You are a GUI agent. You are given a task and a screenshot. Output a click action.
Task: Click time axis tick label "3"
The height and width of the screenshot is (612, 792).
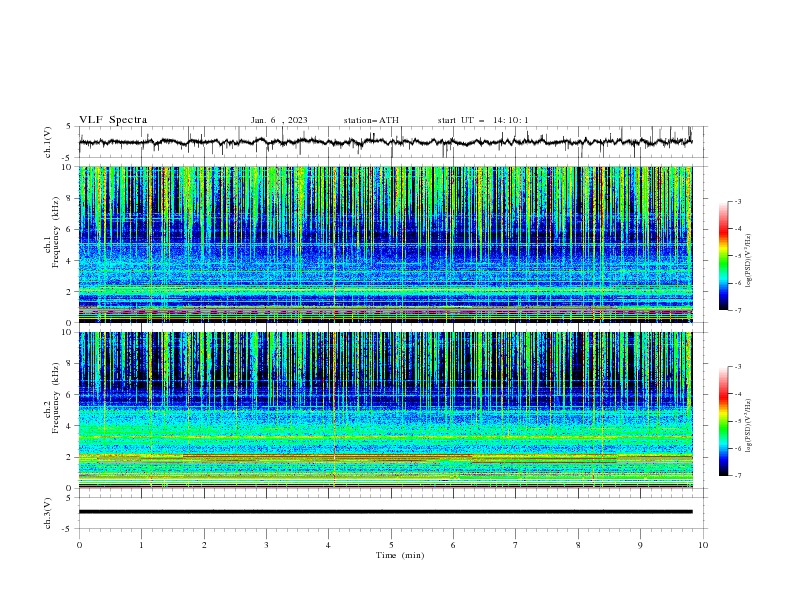[266, 545]
